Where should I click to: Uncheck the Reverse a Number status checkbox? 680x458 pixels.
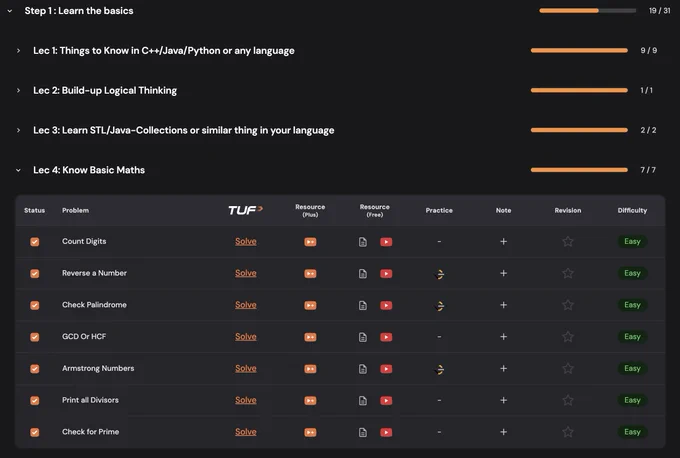(x=35, y=274)
